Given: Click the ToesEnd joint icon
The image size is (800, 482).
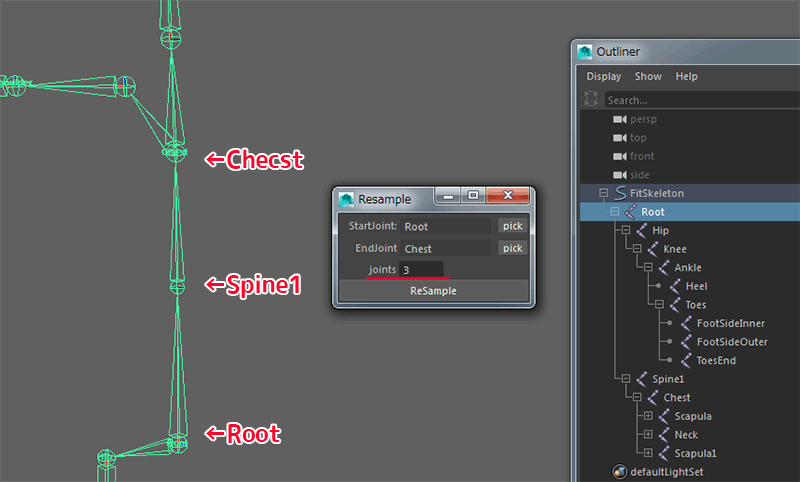Looking at the screenshot, I should click(686, 360).
